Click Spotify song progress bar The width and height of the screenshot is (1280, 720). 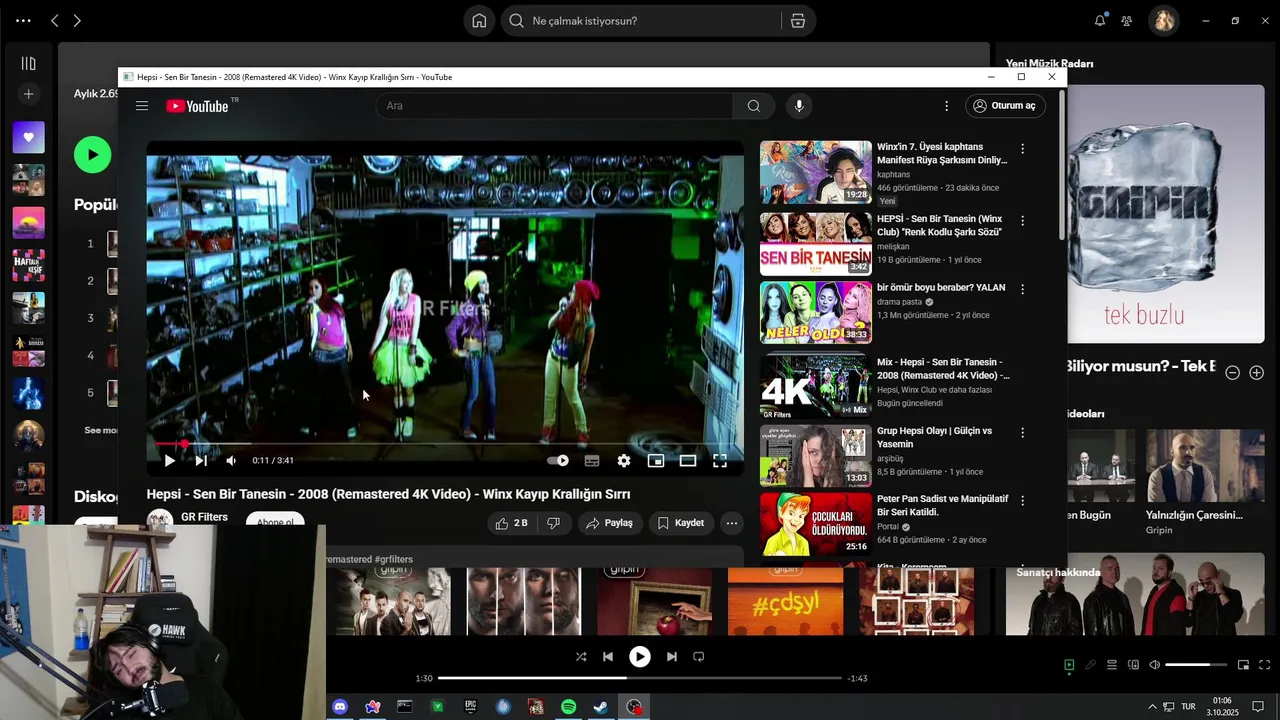(640, 678)
